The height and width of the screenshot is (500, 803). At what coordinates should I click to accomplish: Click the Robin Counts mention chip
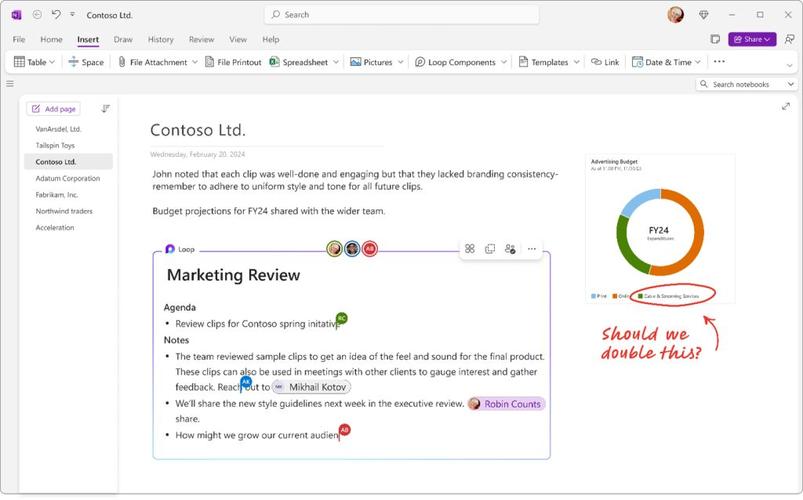click(x=506, y=404)
